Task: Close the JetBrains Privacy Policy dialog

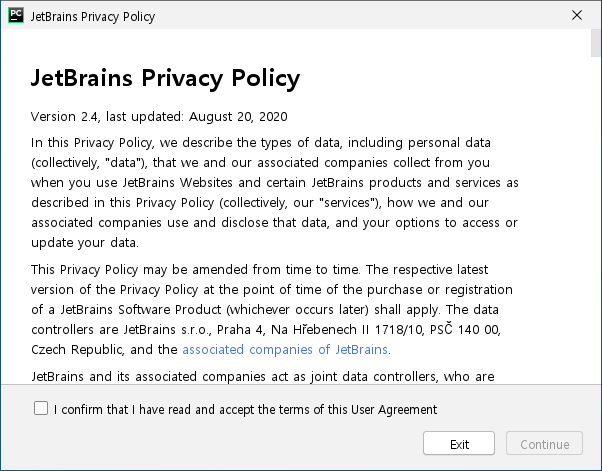Action: click(x=577, y=15)
